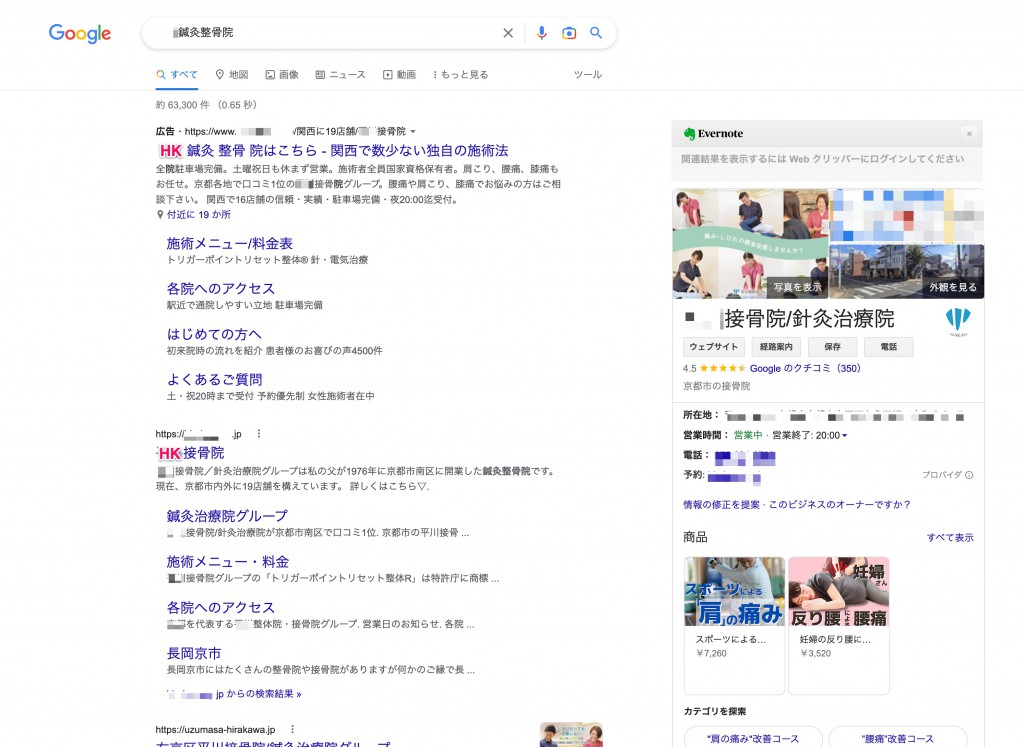Click the ウェブサイト button
Image resolution: width=1024 pixels, height=747 pixels.
click(x=713, y=347)
